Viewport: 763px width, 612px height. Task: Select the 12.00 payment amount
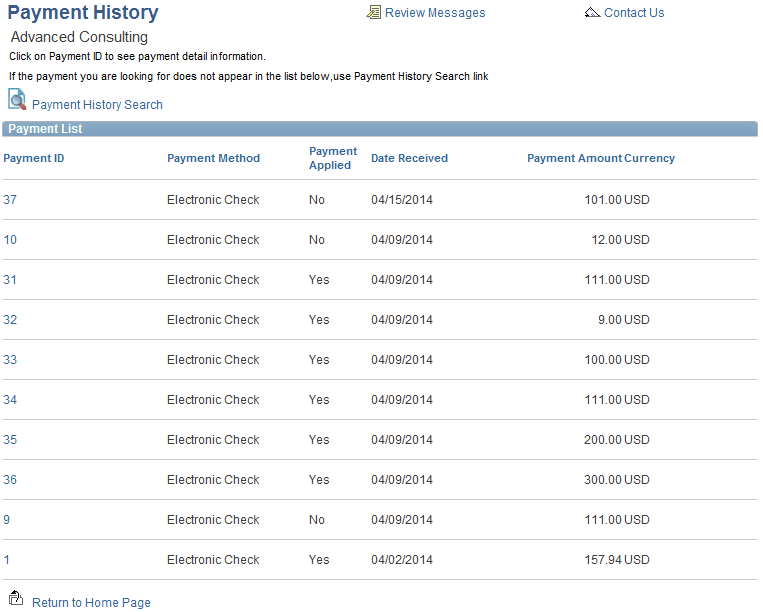606,239
